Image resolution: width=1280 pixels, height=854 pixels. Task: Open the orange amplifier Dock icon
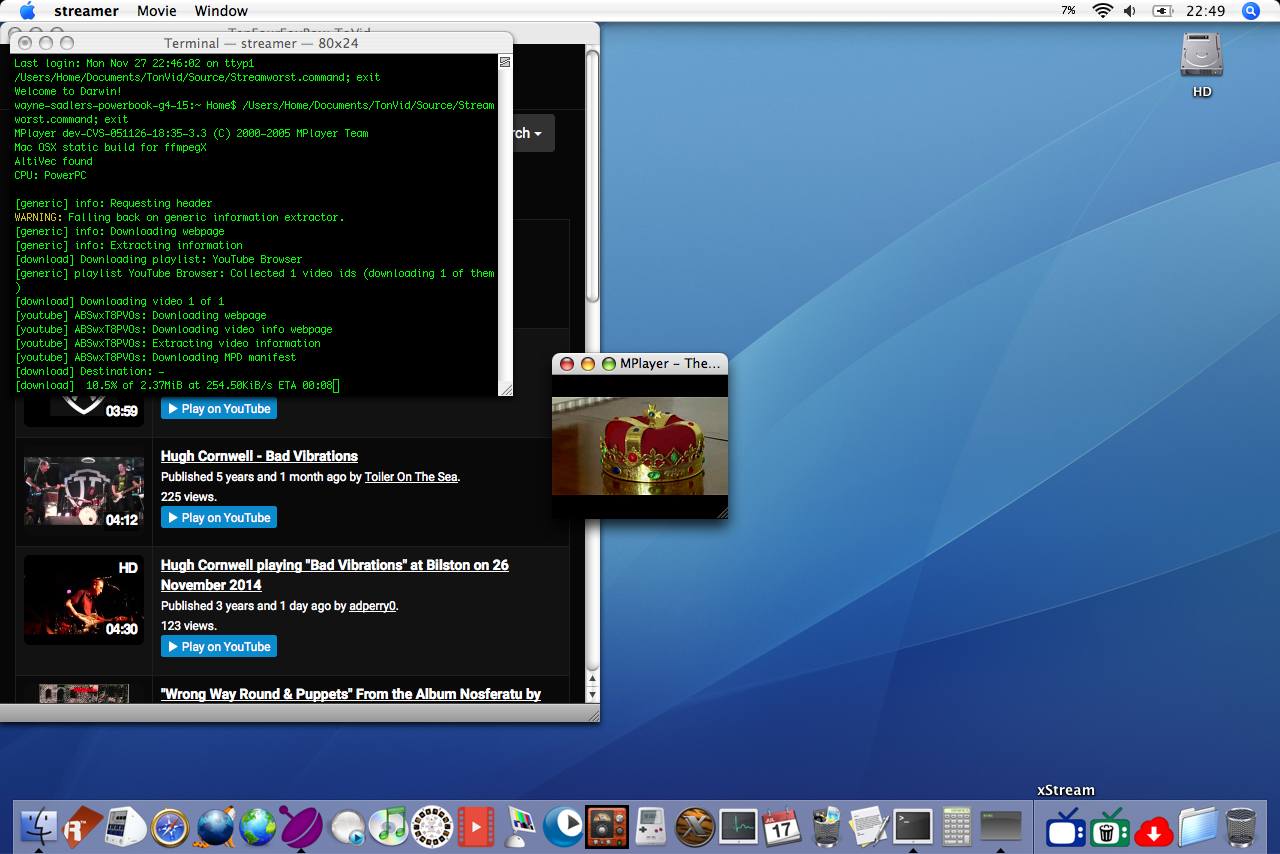[x=607, y=826]
